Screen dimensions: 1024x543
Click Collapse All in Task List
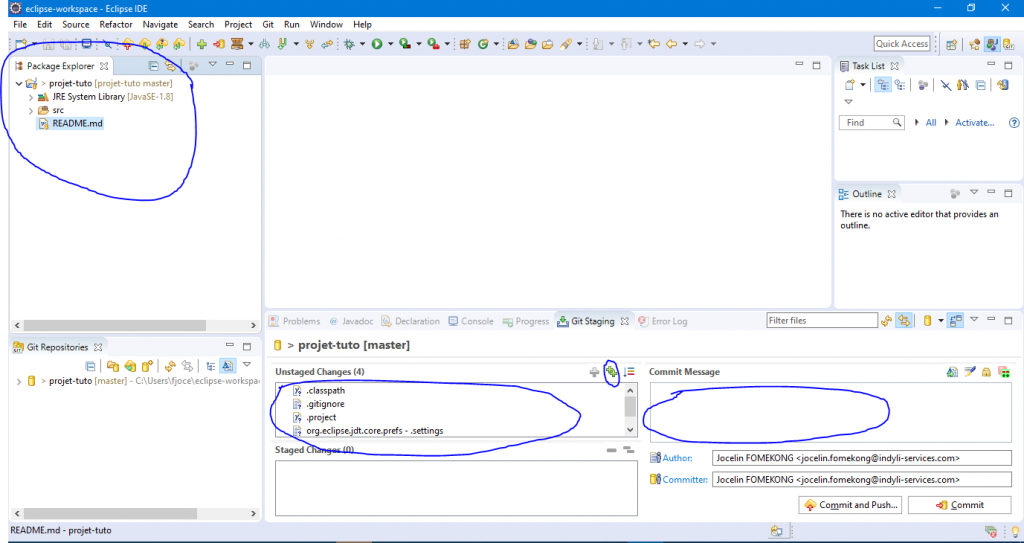(981, 84)
